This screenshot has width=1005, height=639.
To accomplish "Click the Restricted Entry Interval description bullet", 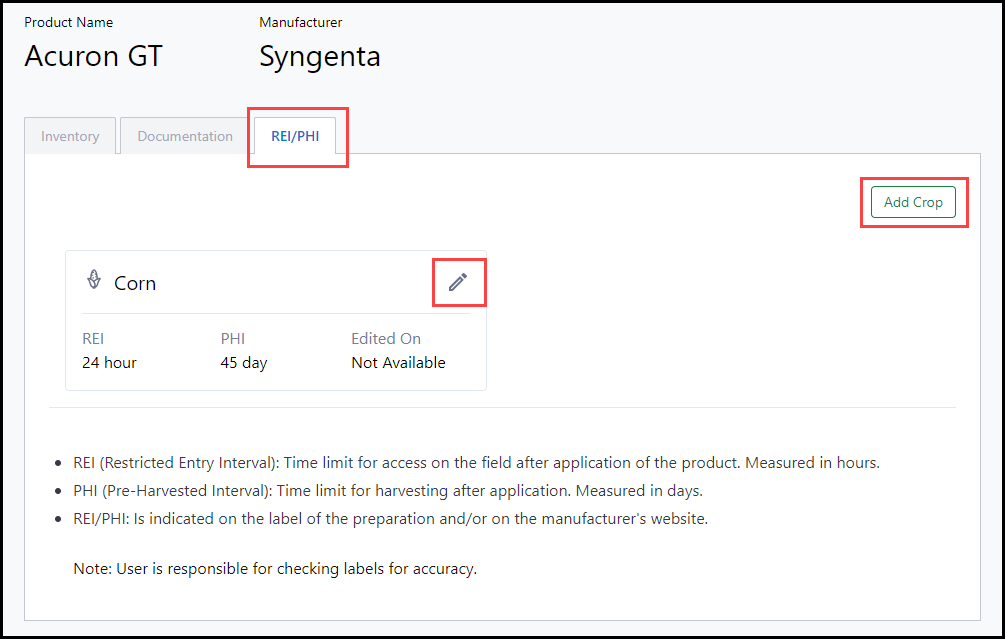I will pyautogui.click(x=476, y=463).
